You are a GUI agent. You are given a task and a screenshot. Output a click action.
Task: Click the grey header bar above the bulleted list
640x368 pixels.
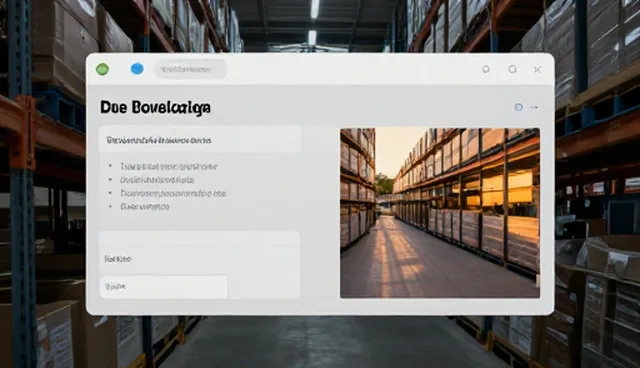[200, 140]
